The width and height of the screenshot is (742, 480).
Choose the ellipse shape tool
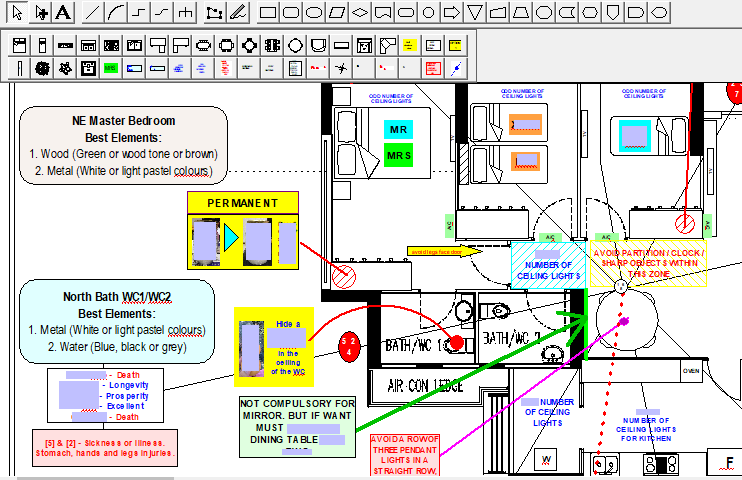313,13
